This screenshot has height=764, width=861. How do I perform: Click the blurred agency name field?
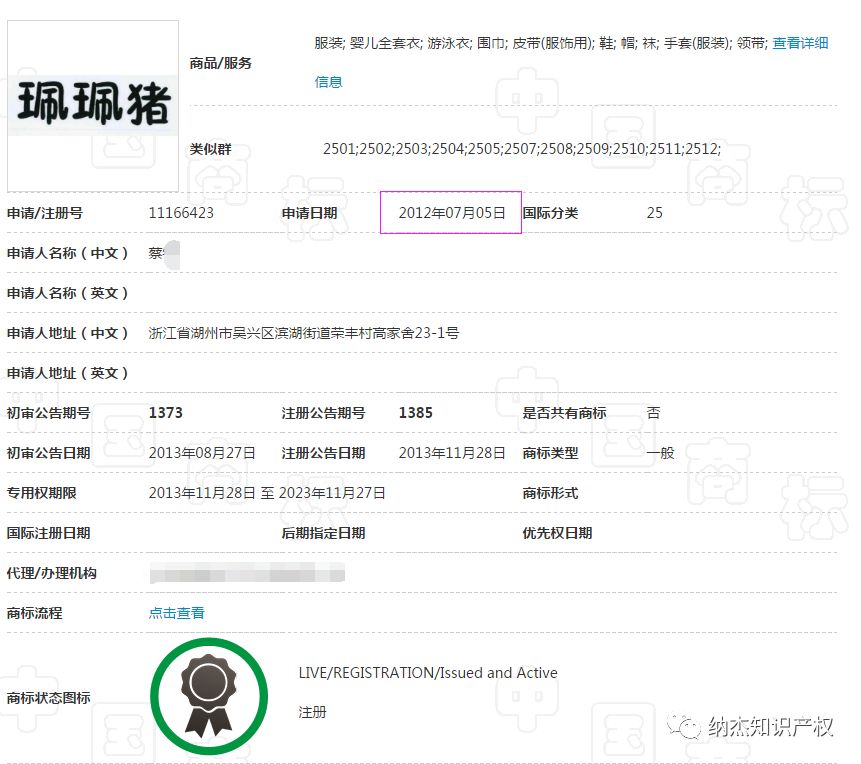[248, 572]
